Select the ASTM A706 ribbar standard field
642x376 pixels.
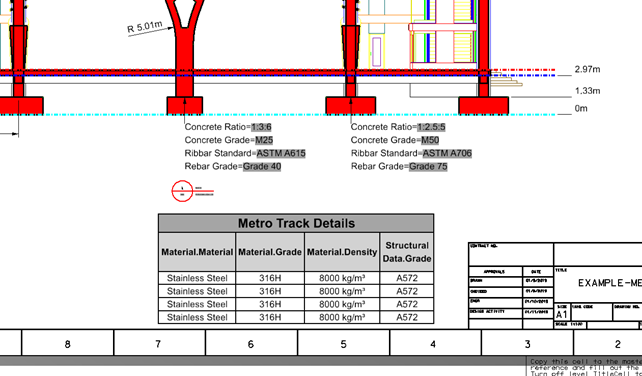pos(447,153)
